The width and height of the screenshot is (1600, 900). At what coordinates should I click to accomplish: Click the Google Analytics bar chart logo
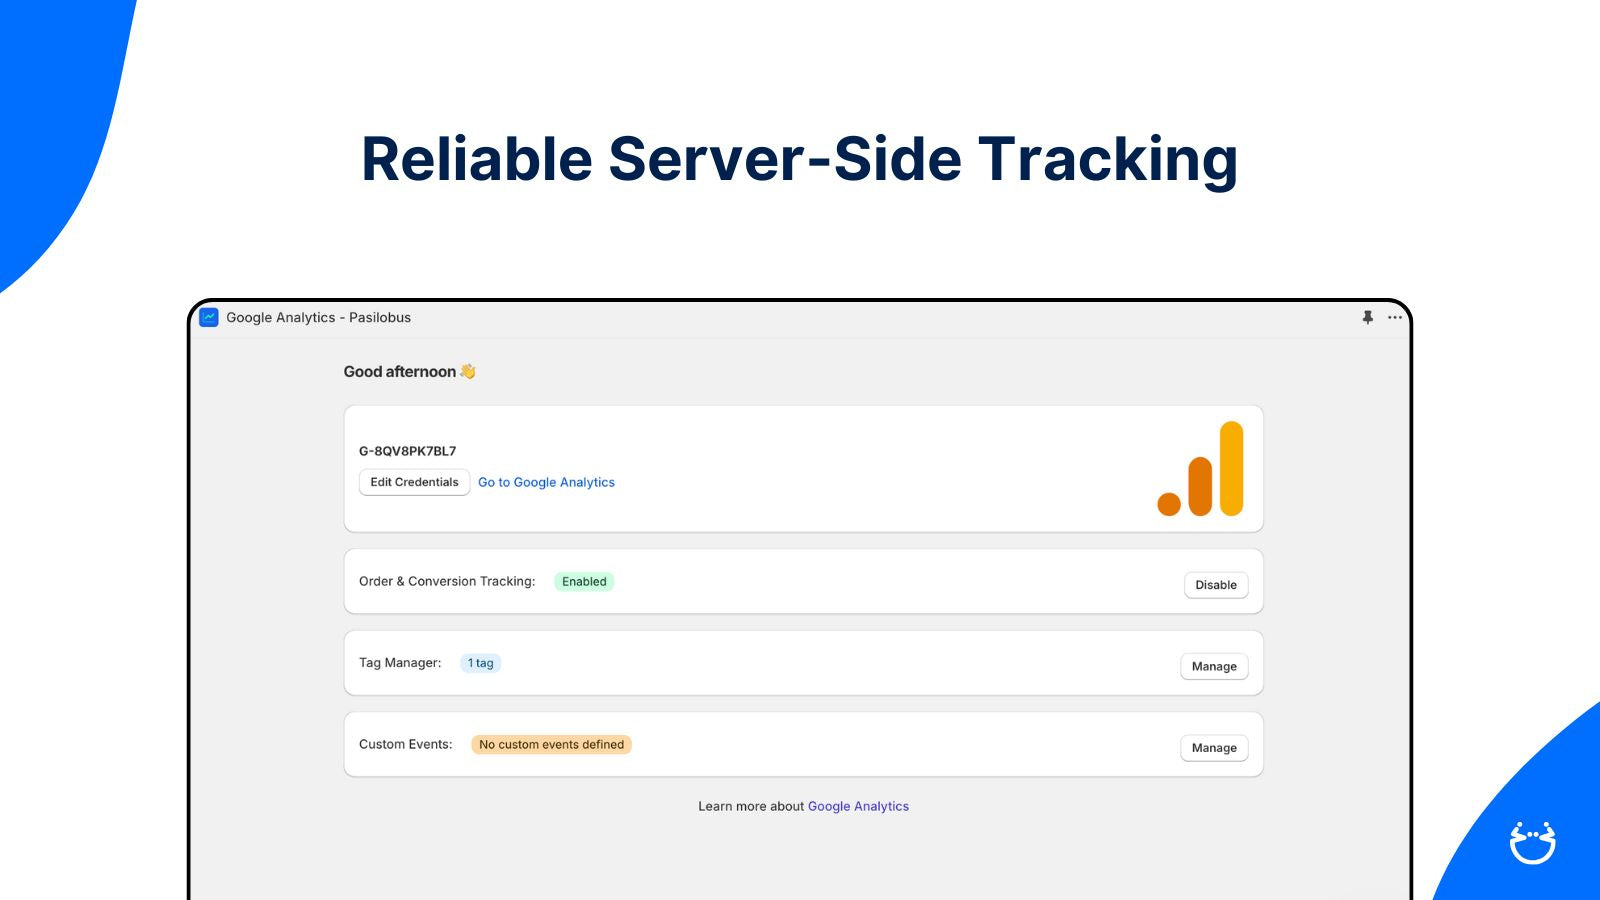[1200, 468]
